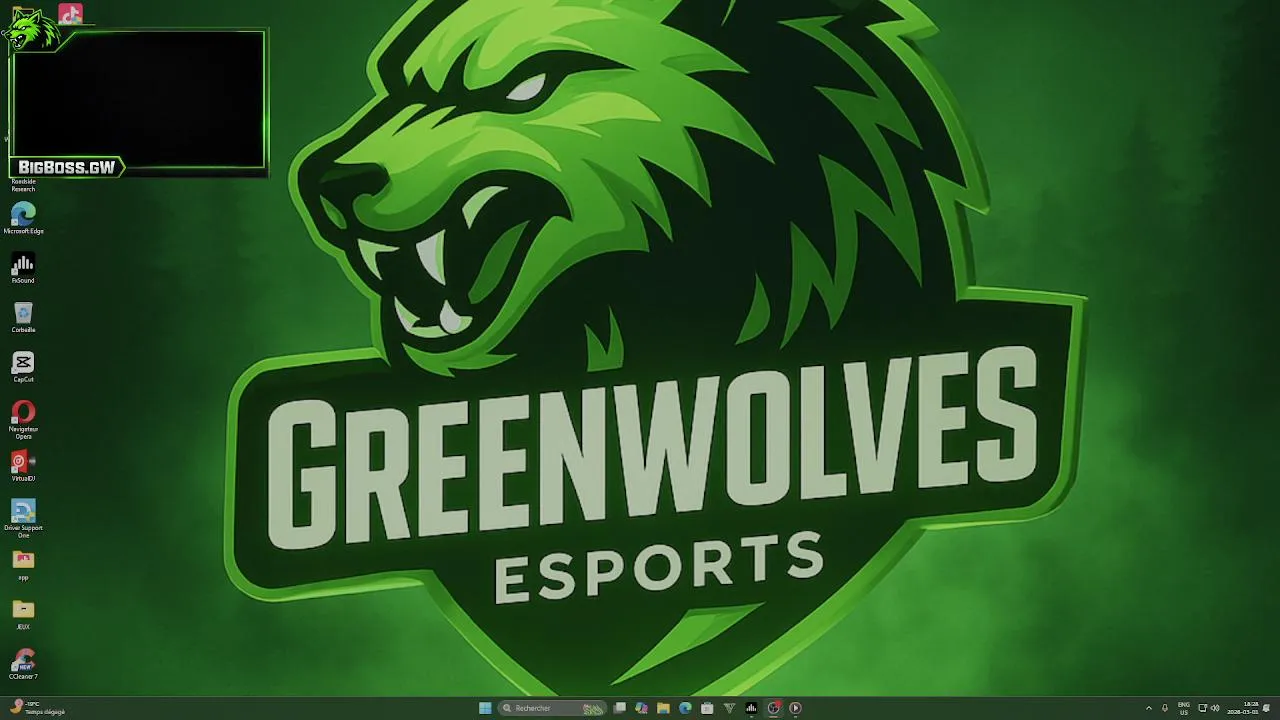Viewport: 1280px width, 720px height.
Task: Switch to the active recording app icon
Action: (x=773, y=708)
